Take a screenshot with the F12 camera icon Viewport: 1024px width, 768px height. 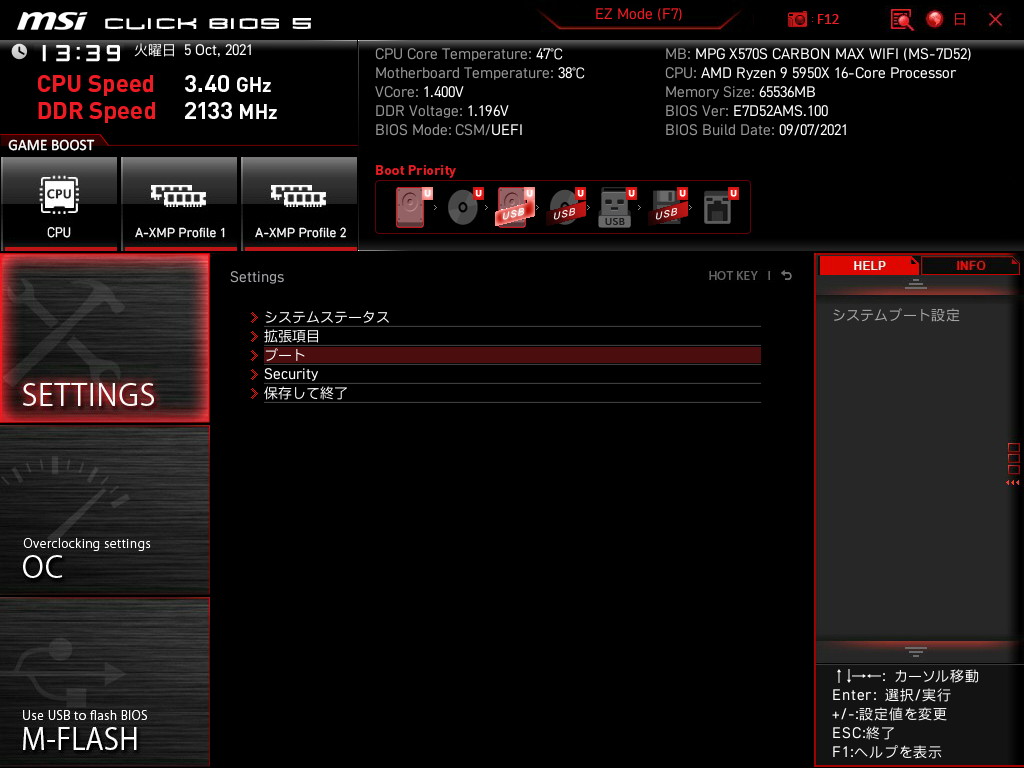point(797,20)
